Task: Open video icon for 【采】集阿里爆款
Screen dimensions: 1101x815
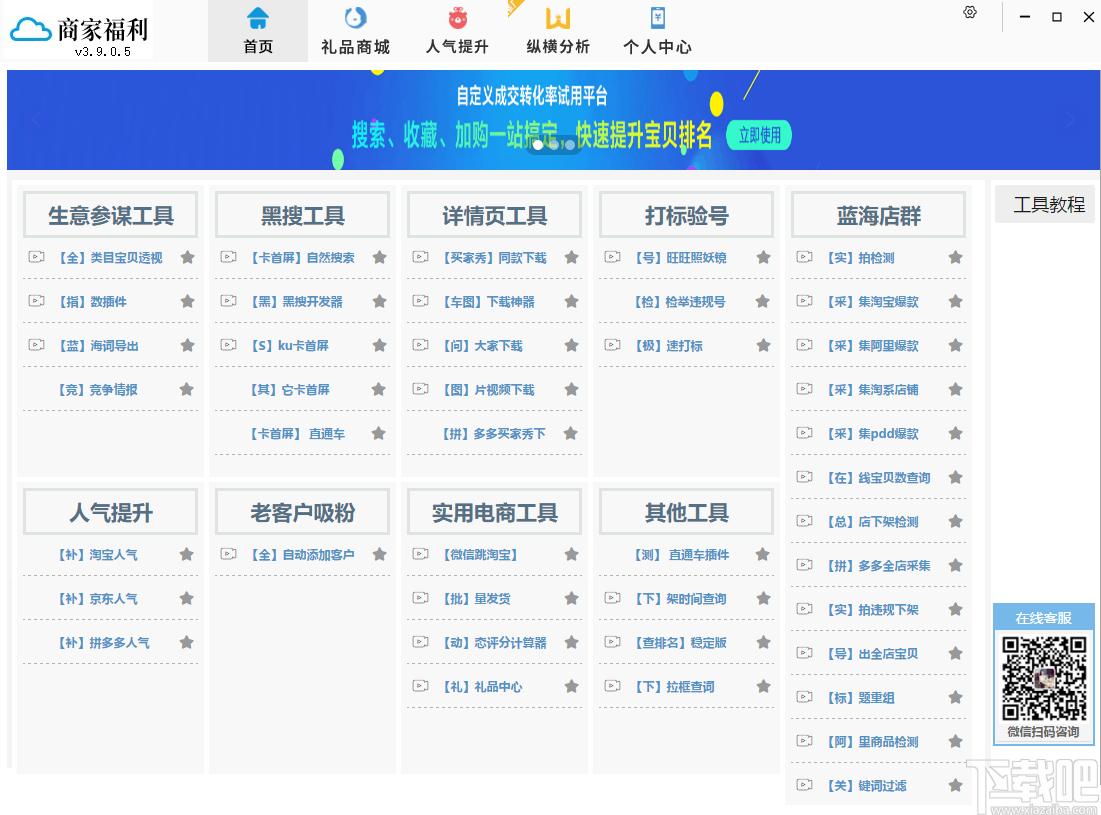Action: point(805,345)
